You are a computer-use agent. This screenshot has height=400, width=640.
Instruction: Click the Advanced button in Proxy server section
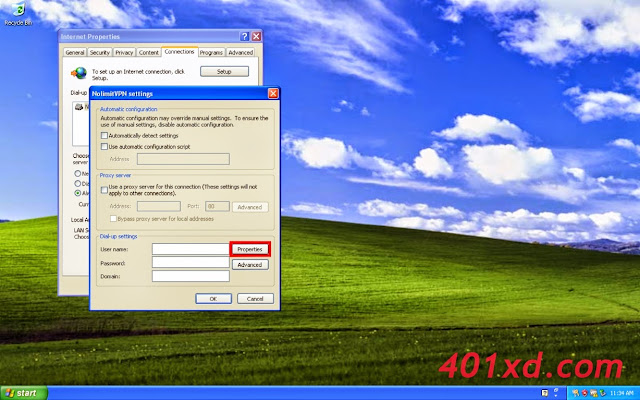250,207
